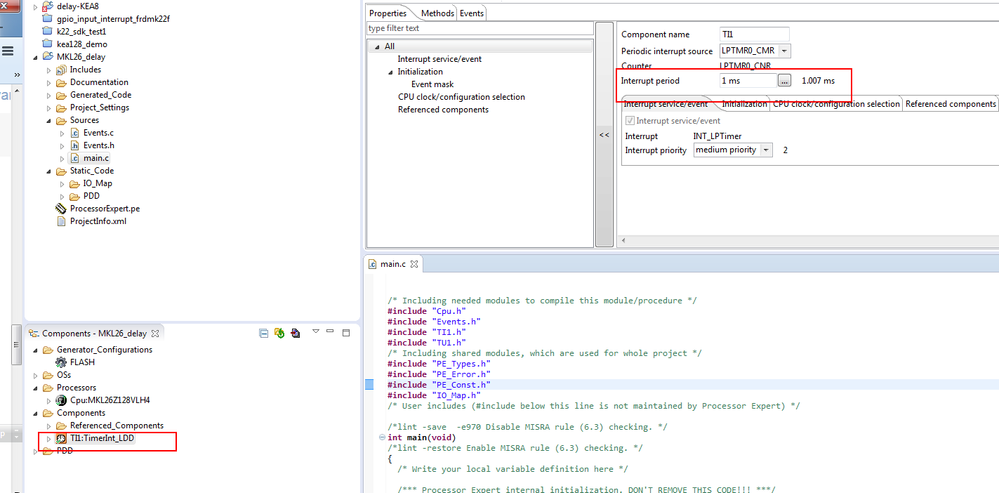The image size is (999, 493).
Task: Click the Interrupt period 1 ms field
Action: coord(748,81)
